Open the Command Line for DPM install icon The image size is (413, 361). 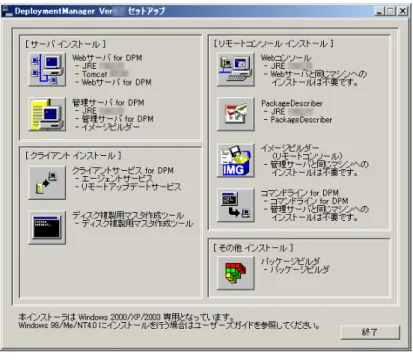tap(236, 205)
